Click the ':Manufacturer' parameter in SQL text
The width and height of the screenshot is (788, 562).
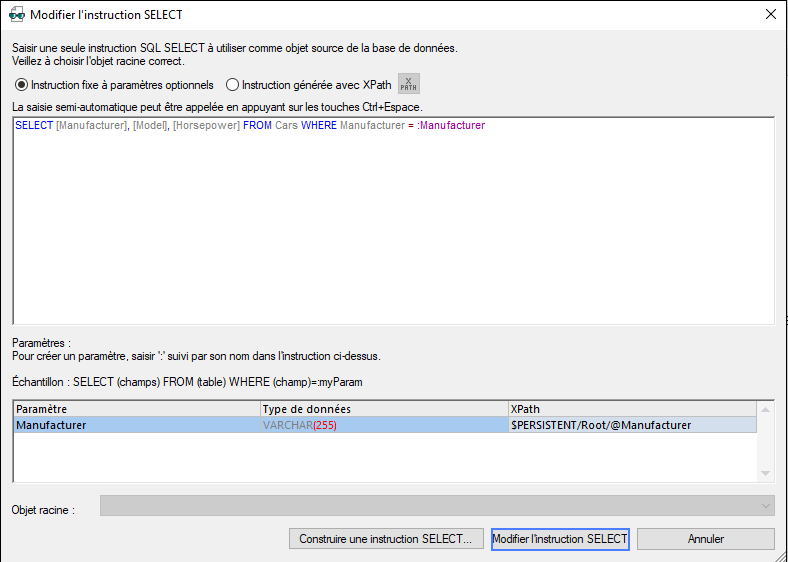pos(451,125)
